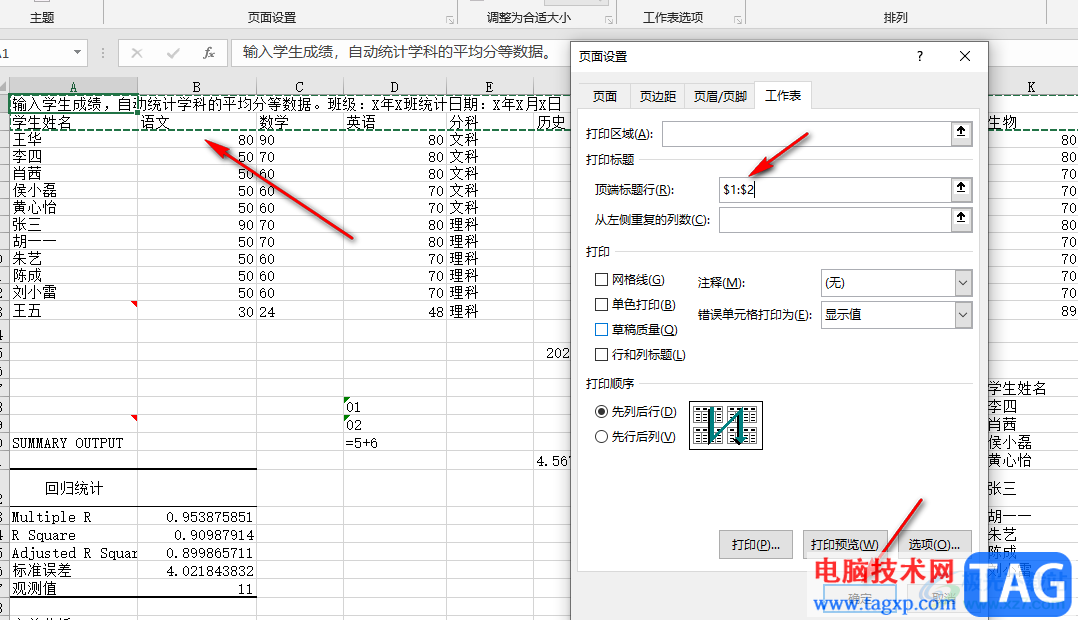
Task: Click the Print Preview button
Action: click(845, 544)
